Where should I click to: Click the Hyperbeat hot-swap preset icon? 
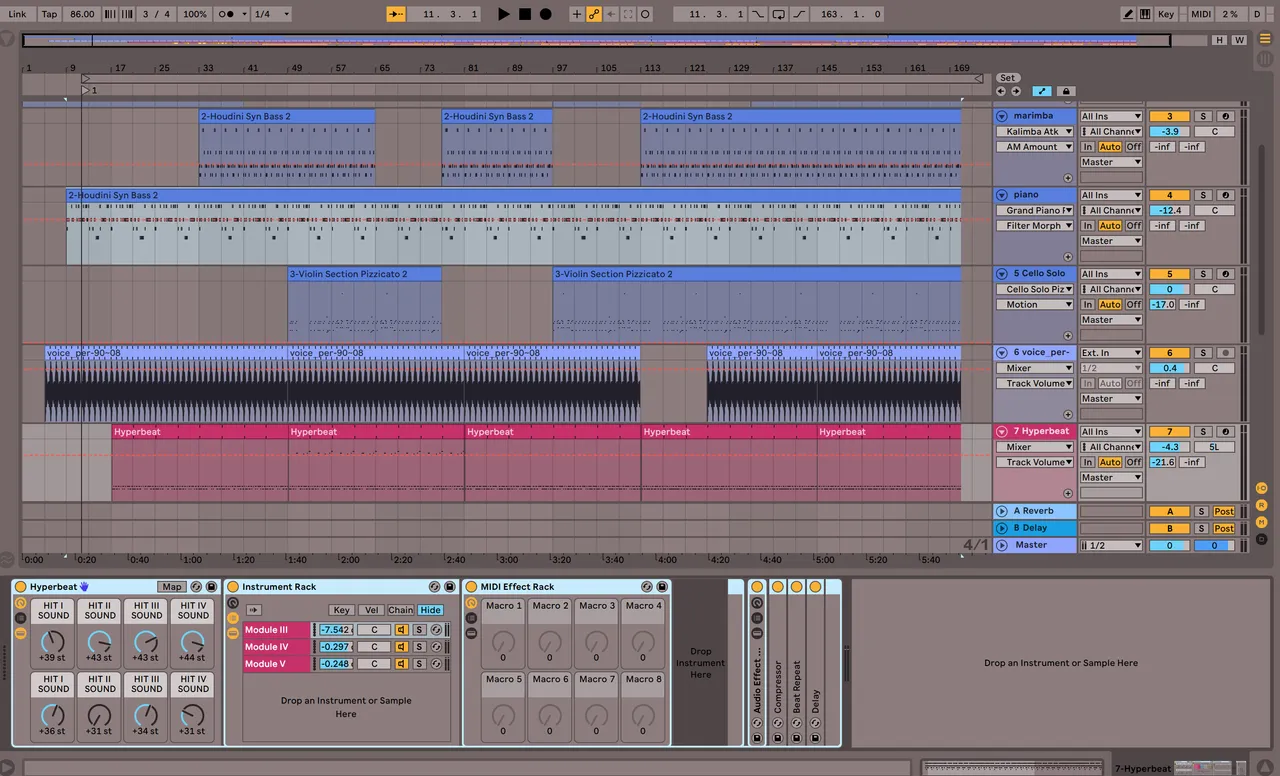coord(197,586)
